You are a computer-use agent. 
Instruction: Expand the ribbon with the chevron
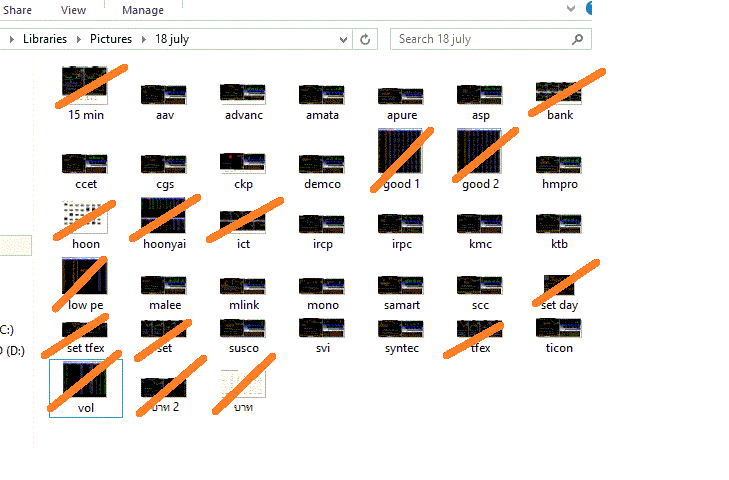570,8
